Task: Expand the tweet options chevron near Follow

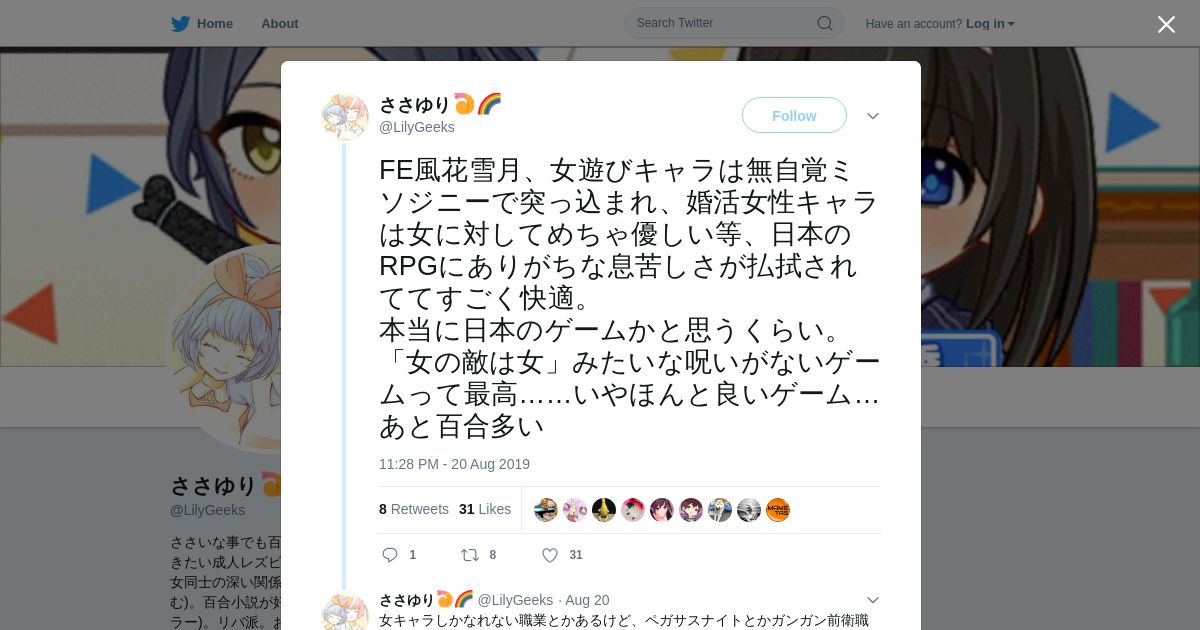Action: [873, 116]
